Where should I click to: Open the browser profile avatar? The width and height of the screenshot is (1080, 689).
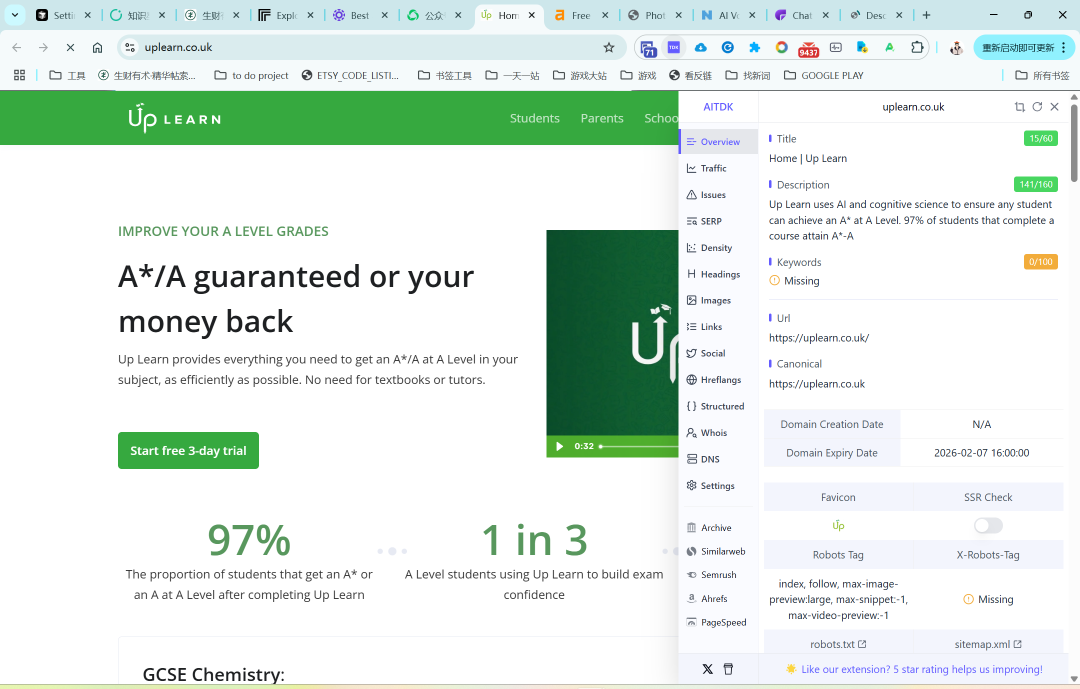coord(956,48)
